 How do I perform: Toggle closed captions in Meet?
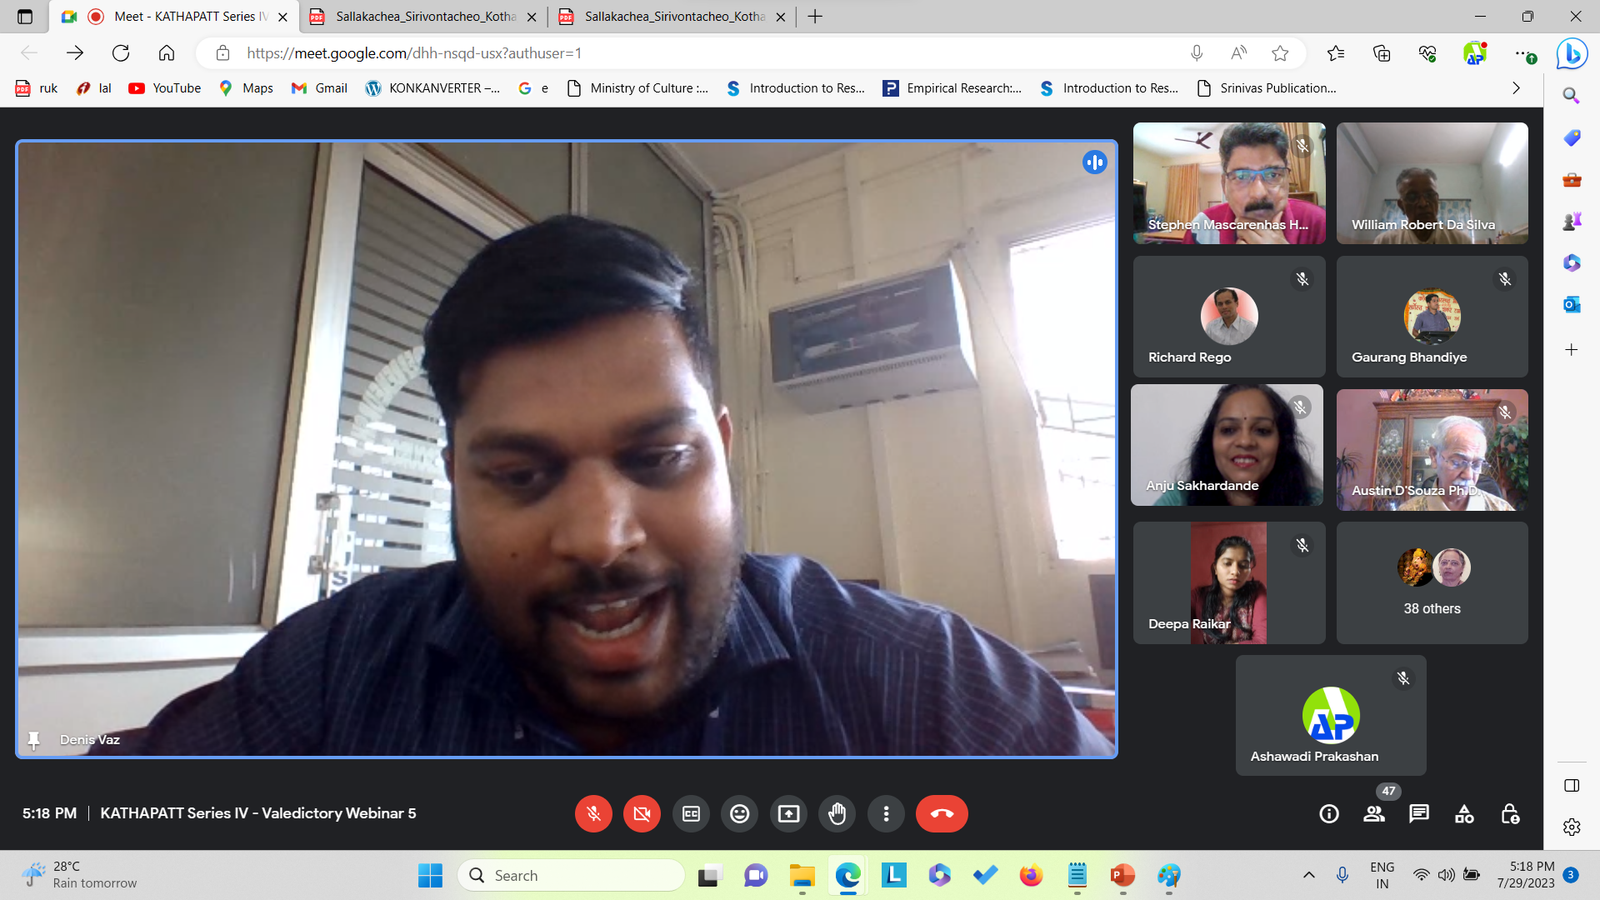pos(691,814)
